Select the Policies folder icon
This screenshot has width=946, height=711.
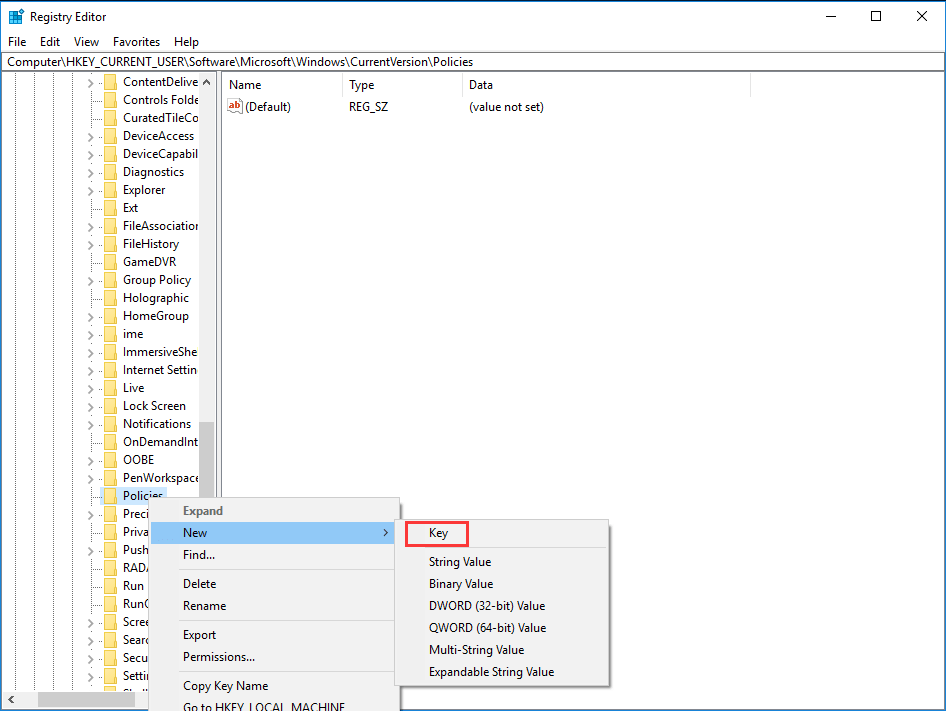pyautogui.click(x=110, y=496)
